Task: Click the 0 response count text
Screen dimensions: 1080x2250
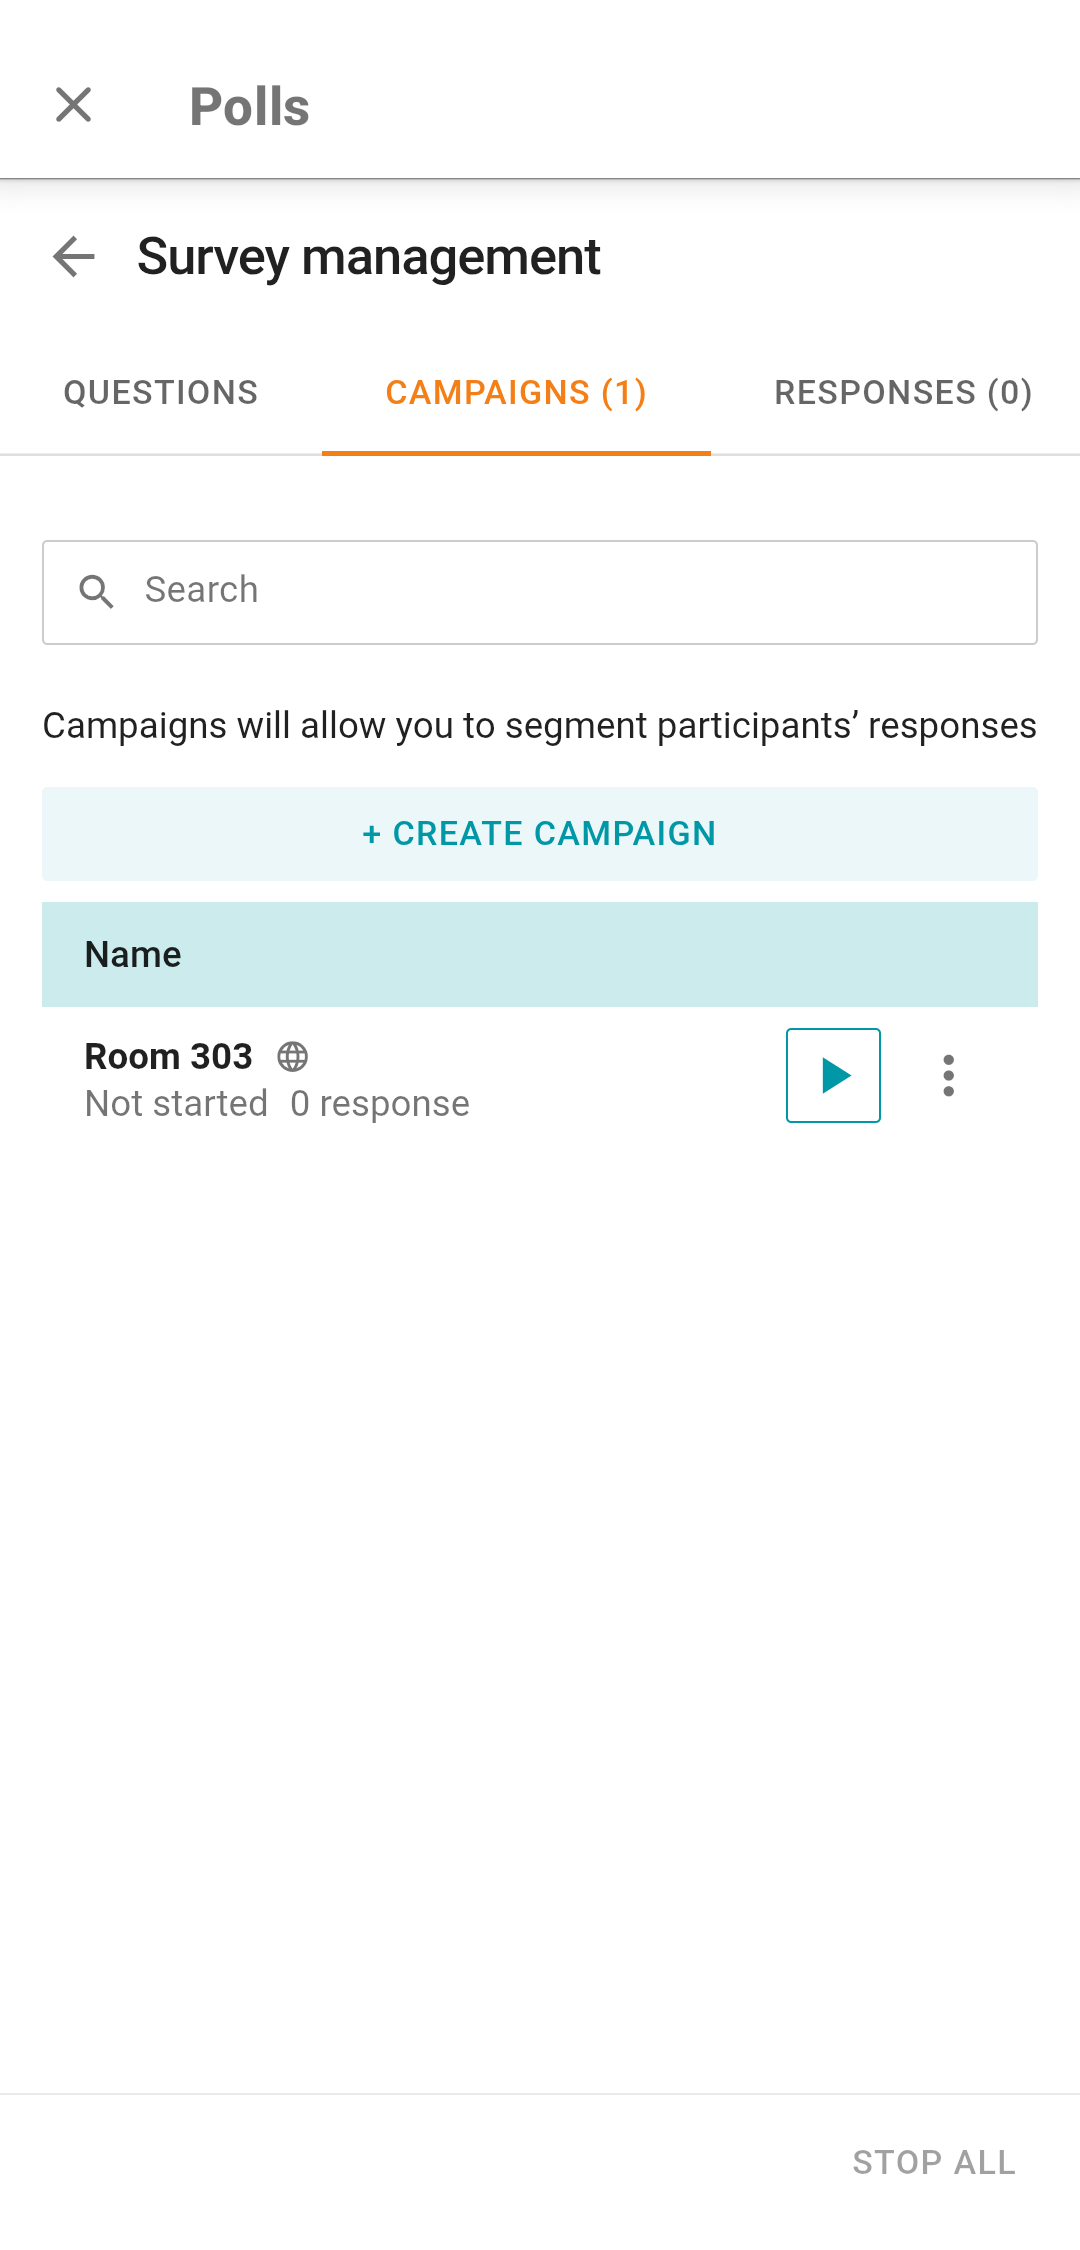Action: point(380,1104)
